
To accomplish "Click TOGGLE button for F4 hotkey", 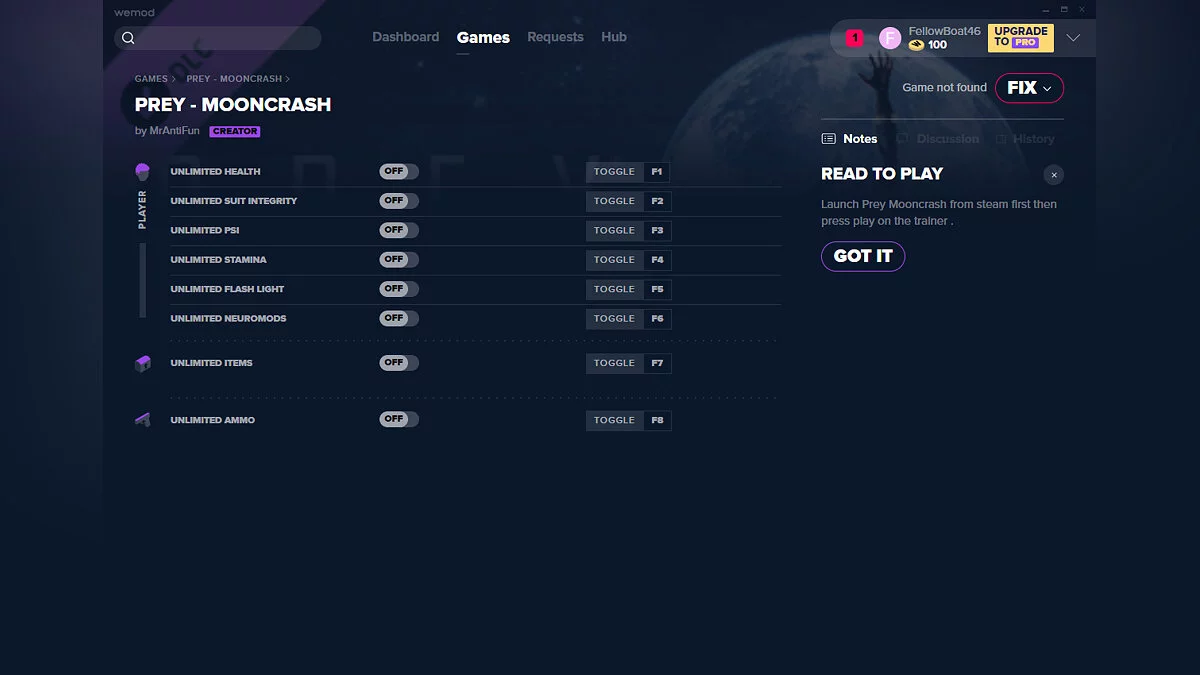I will tap(614, 259).
